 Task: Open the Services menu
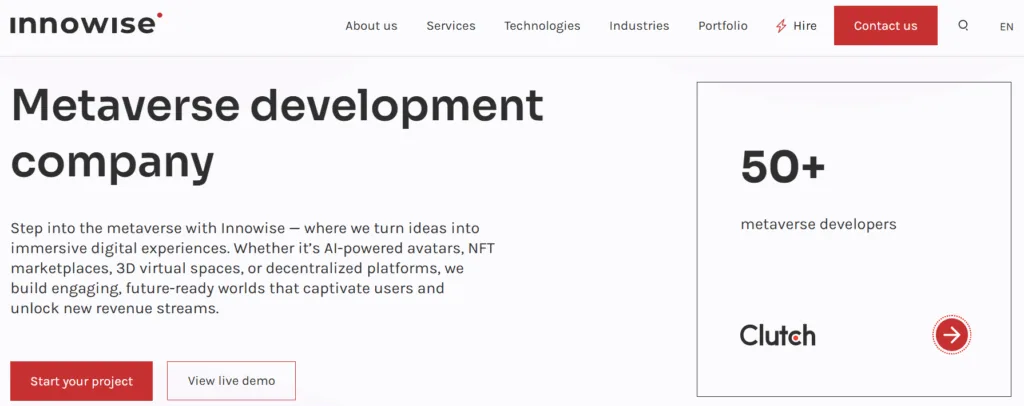(451, 26)
